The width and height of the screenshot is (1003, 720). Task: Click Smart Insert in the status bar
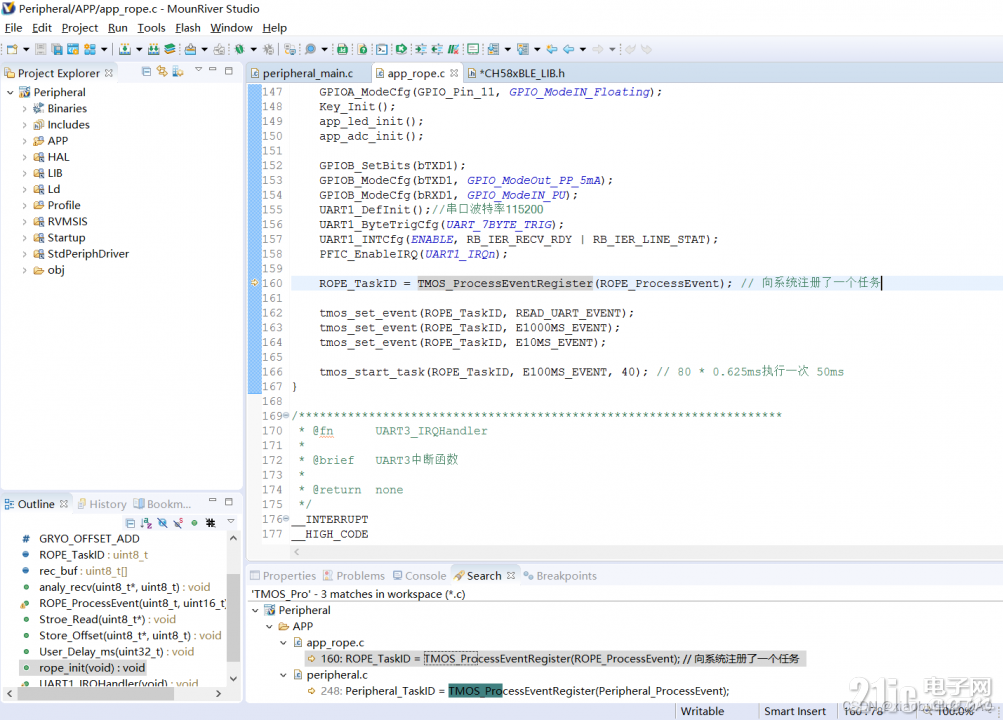tap(795, 712)
